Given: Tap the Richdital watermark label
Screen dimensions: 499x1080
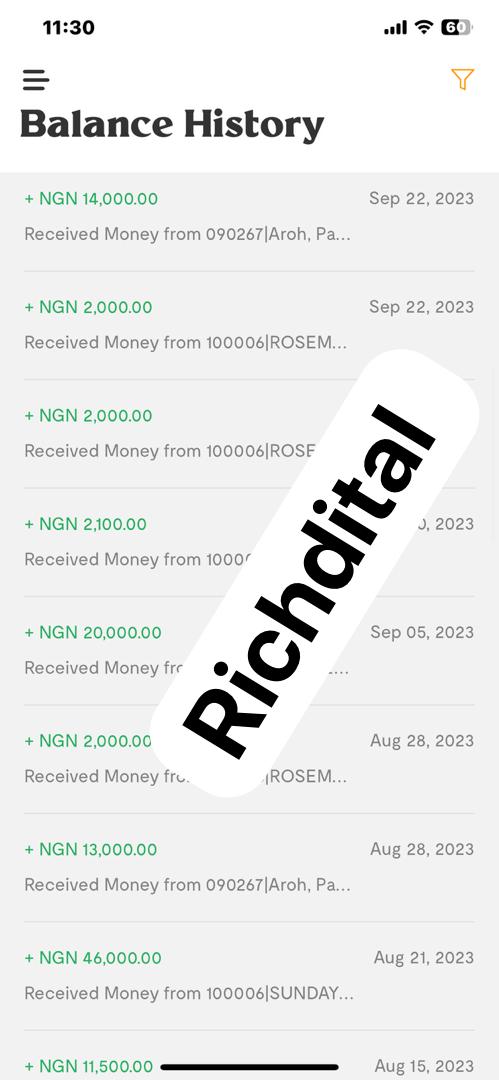Looking at the screenshot, I should click(x=314, y=573).
